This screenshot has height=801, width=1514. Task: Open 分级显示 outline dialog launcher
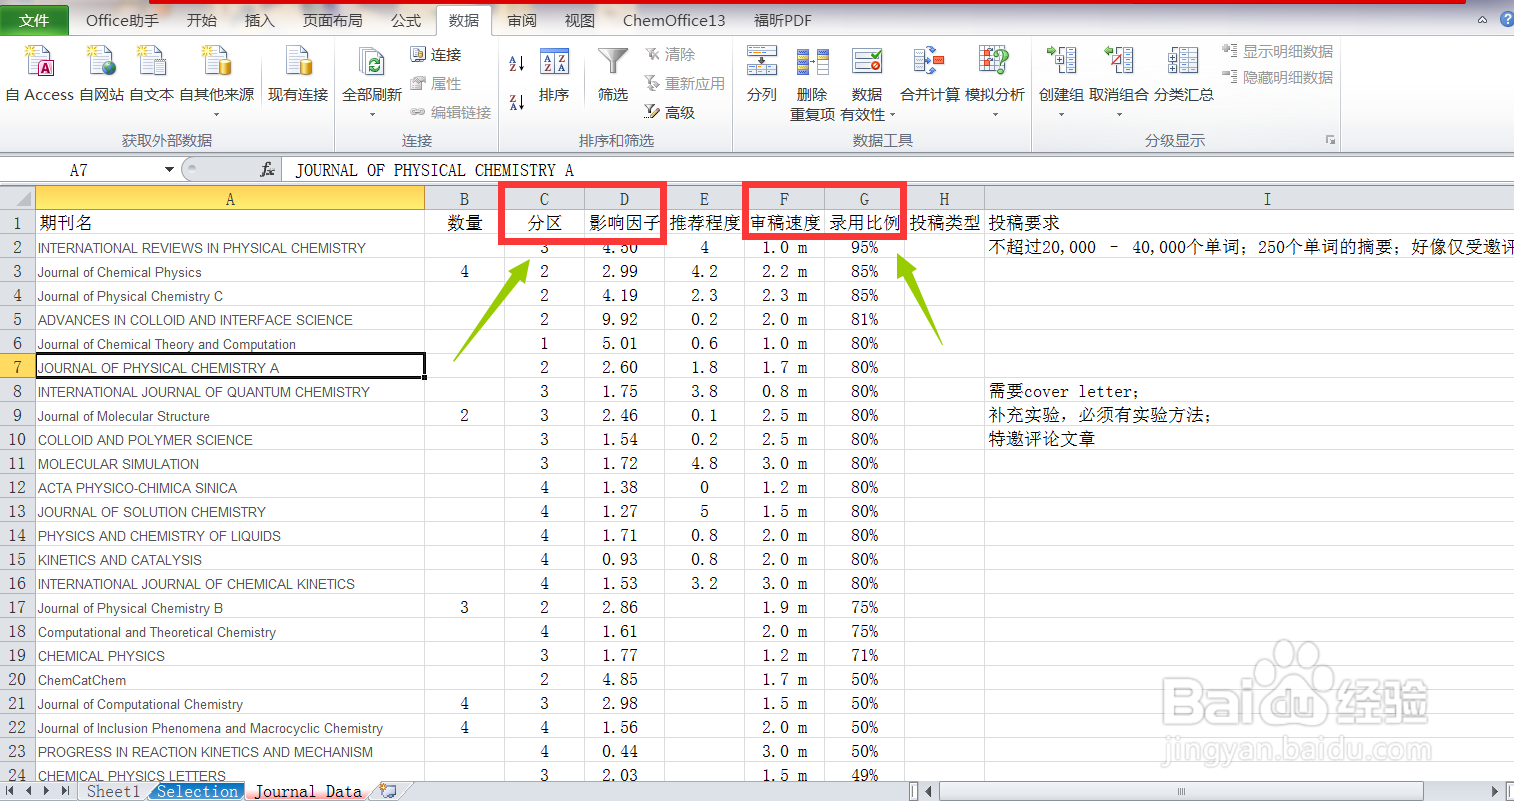pyautogui.click(x=1330, y=140)
